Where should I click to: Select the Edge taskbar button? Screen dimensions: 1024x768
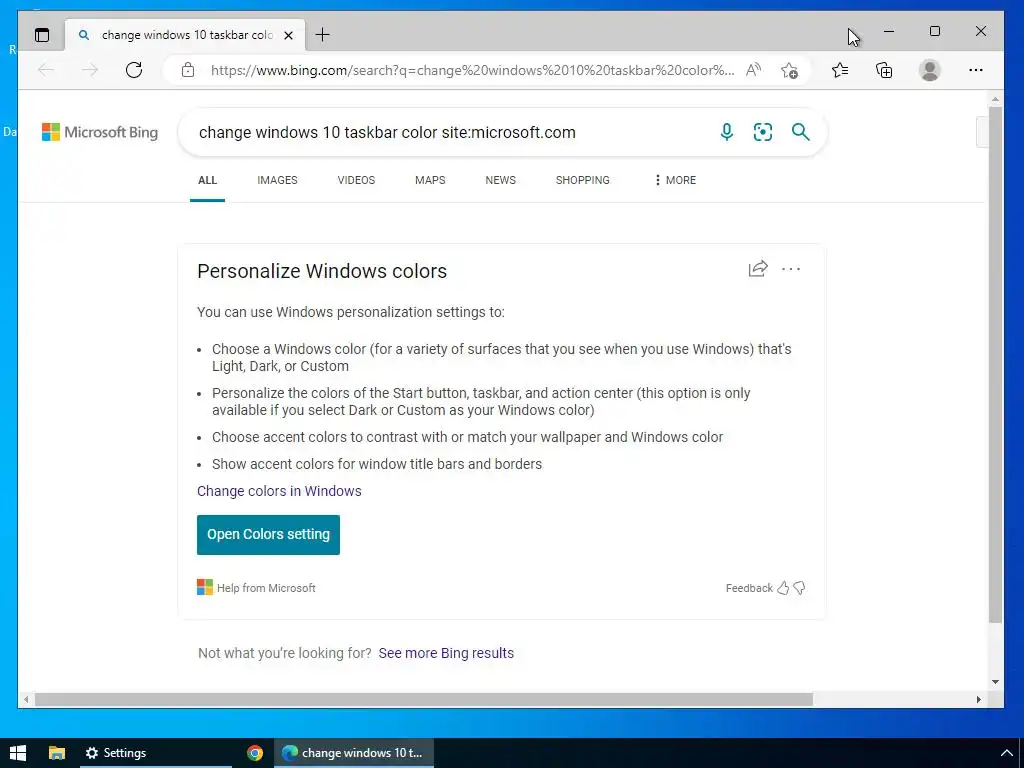[x=353, y=753]
